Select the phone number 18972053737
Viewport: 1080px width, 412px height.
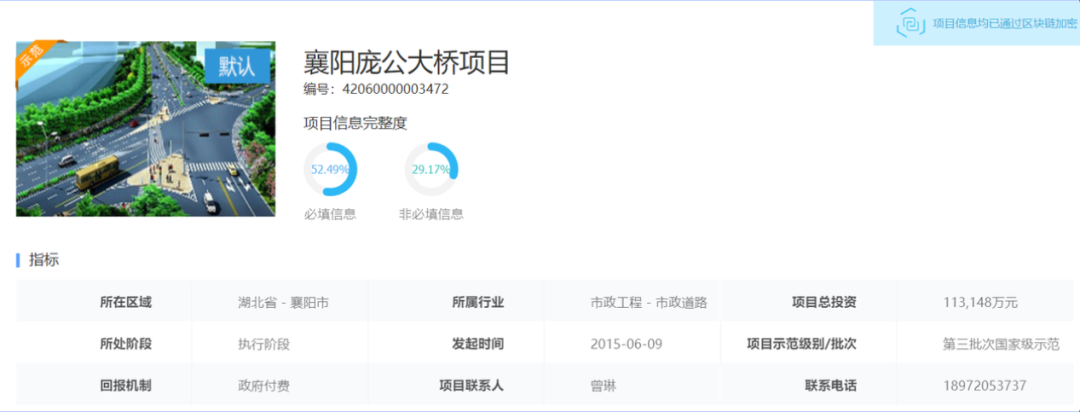(x=985, y=384)
